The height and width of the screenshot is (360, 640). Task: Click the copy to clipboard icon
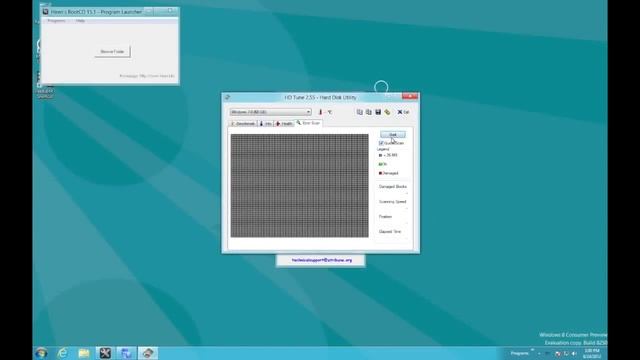pyautogui.click(x=360, y=112)
